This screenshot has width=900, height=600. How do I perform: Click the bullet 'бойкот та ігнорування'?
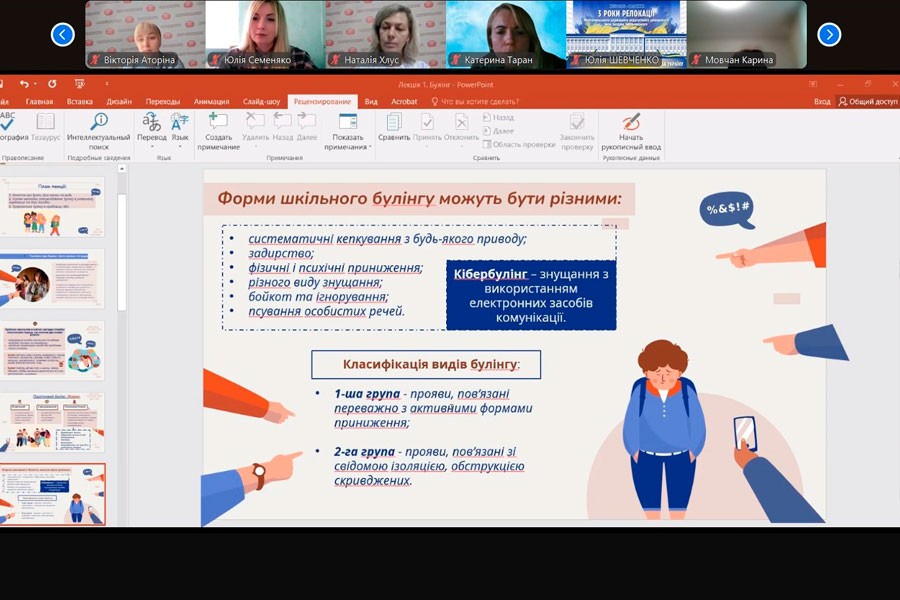point(318,297)
